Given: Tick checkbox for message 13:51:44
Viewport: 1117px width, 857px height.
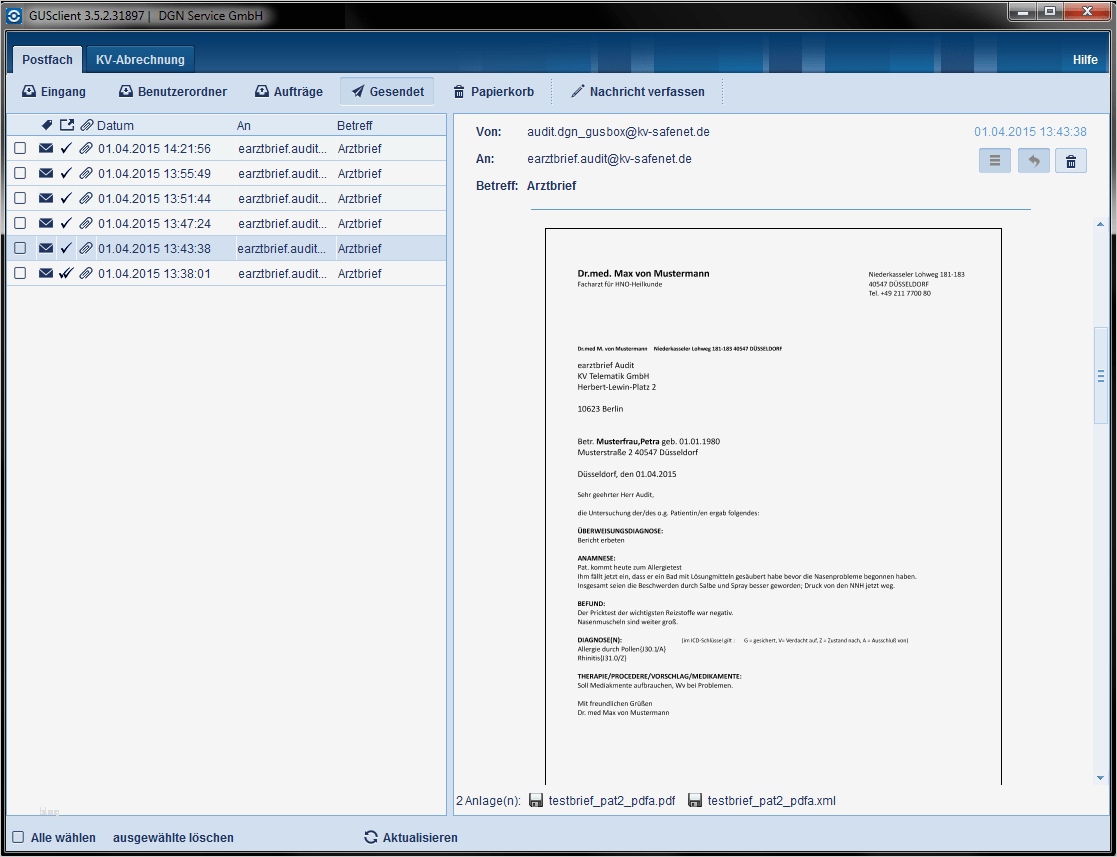Looking at the screenshot, I should point(20,198).
